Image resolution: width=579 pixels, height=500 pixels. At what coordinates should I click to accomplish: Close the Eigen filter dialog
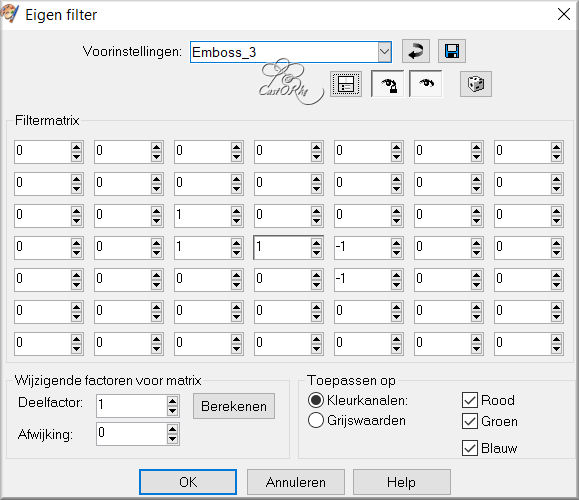(564, 14)
